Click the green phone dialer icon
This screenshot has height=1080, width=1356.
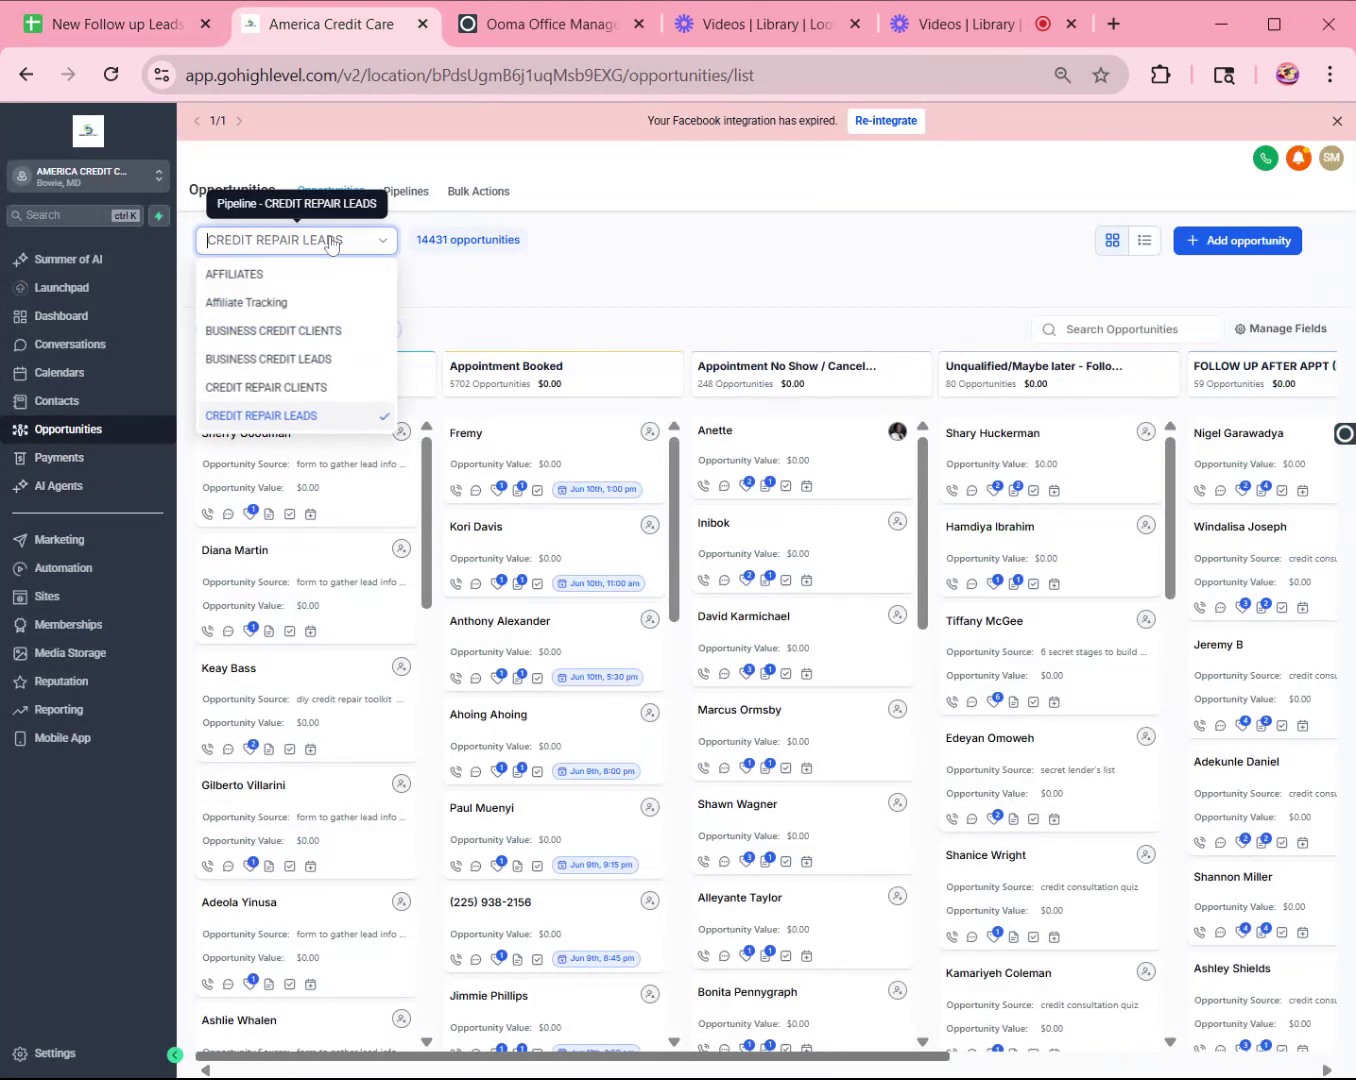pos(1266,158)
